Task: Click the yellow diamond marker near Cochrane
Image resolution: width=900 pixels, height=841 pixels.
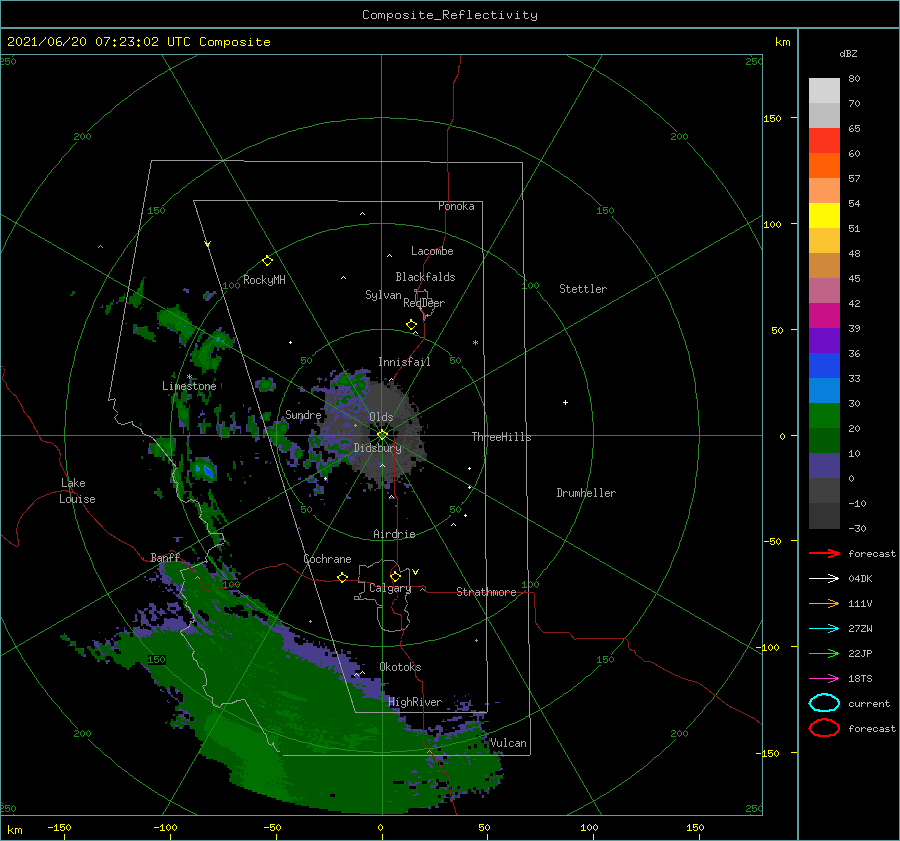Action: 343,578
